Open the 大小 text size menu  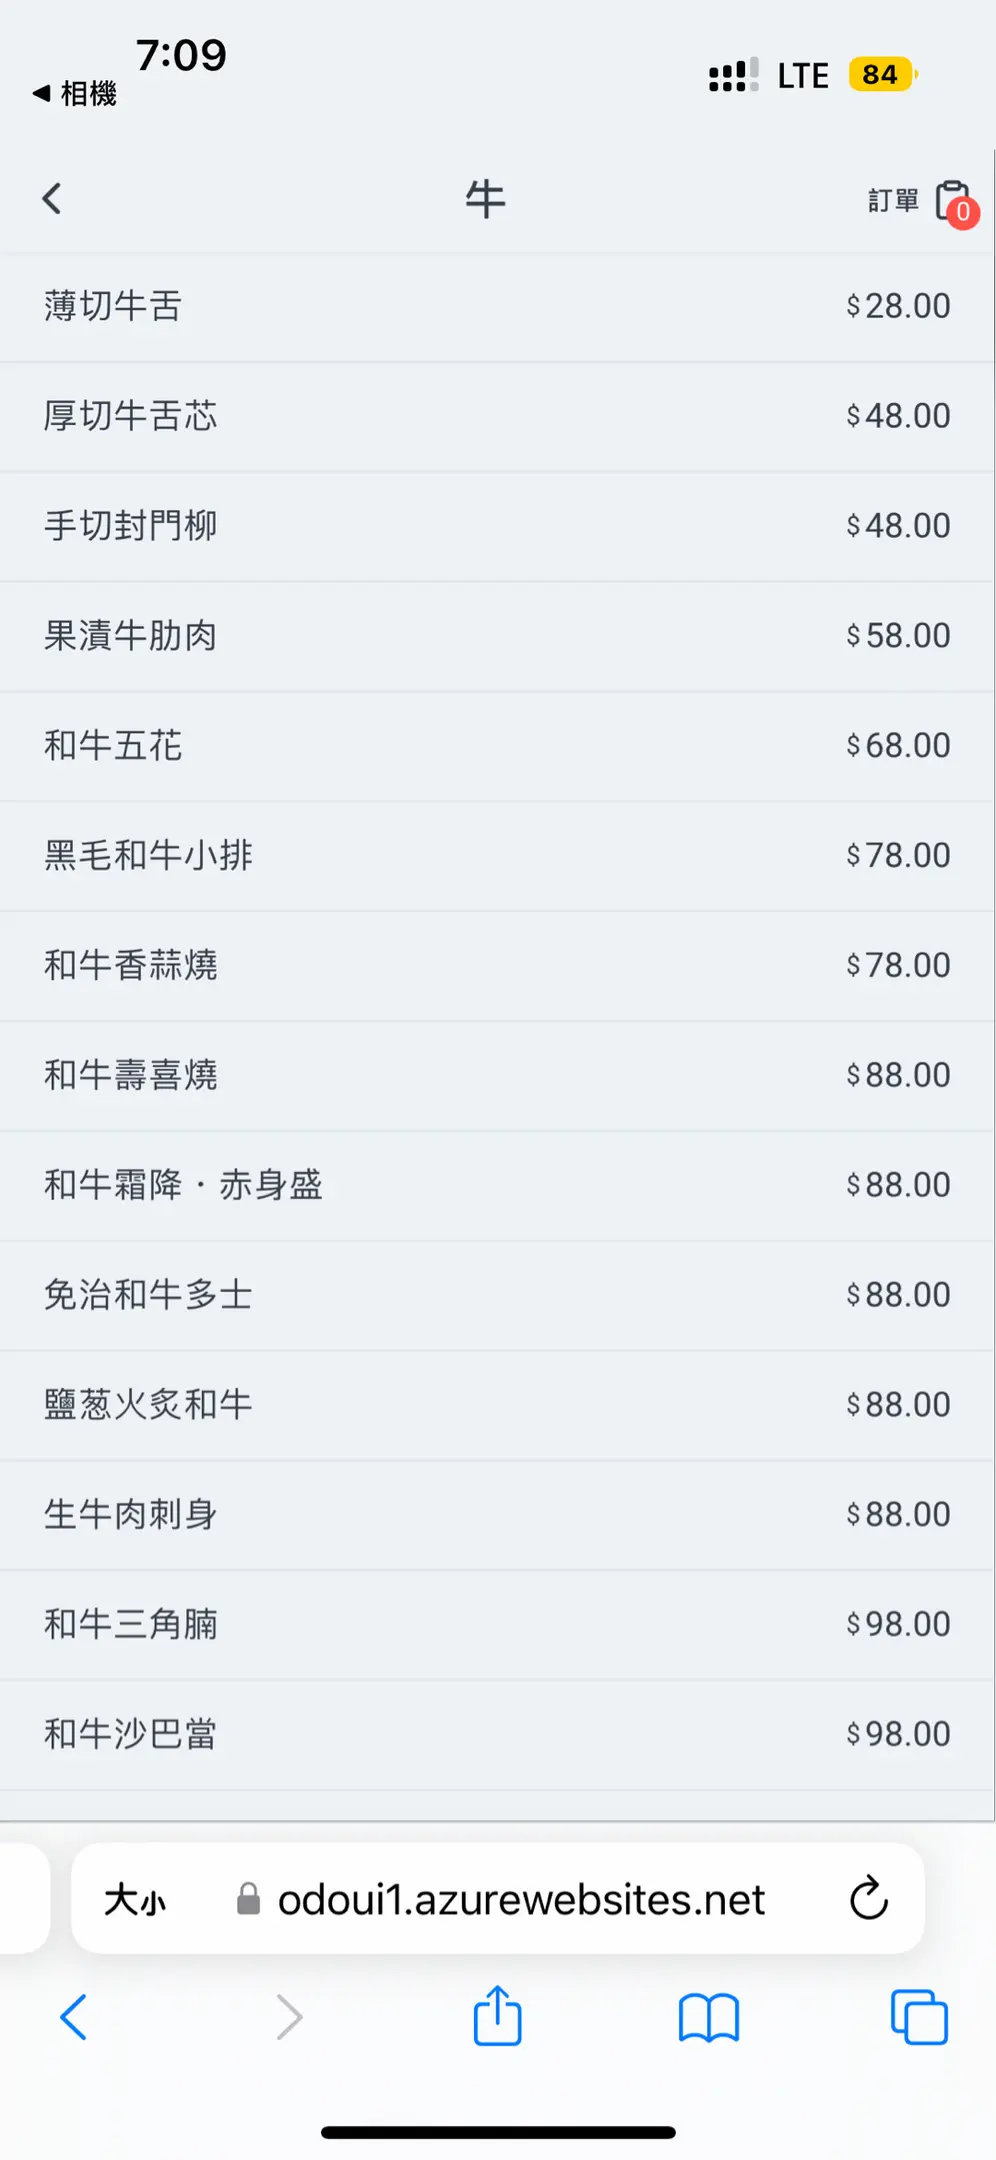135,1899
